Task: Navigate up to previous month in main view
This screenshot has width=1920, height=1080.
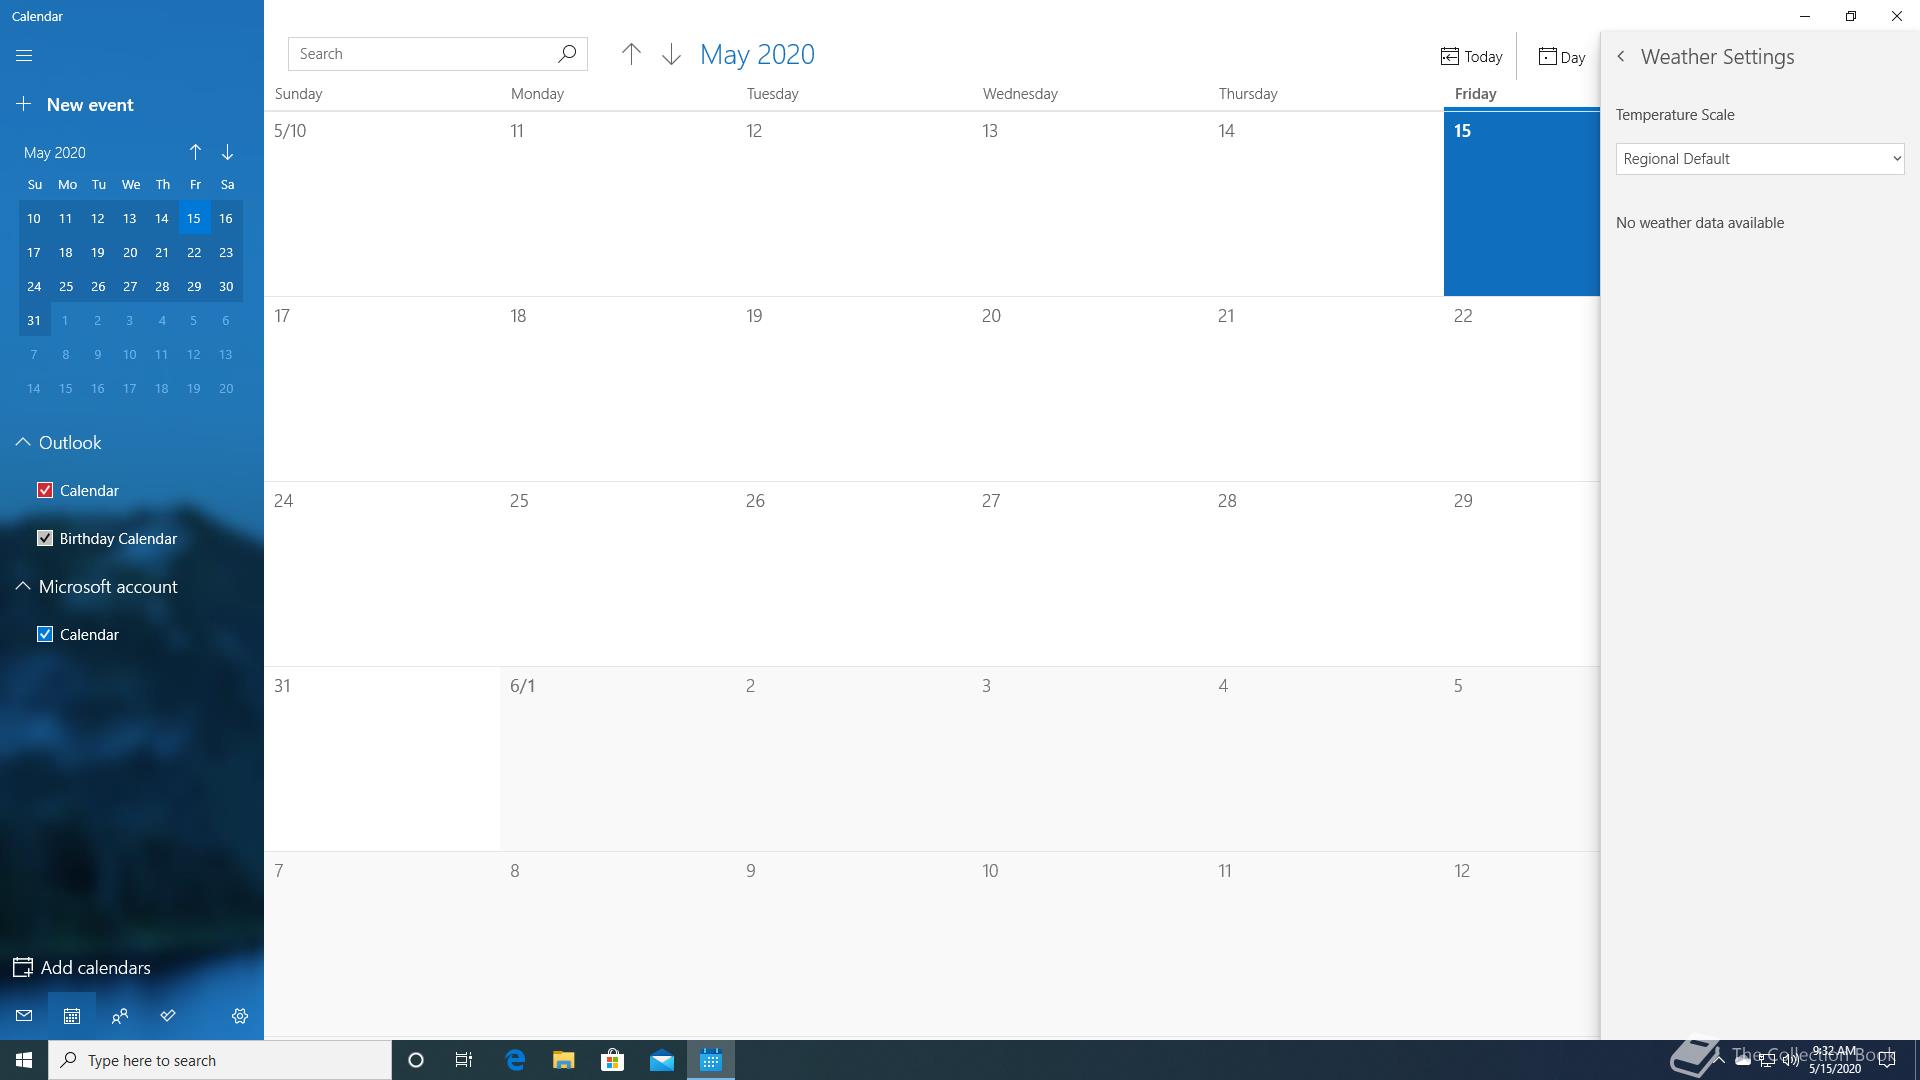Action: [x=631, y=54]
